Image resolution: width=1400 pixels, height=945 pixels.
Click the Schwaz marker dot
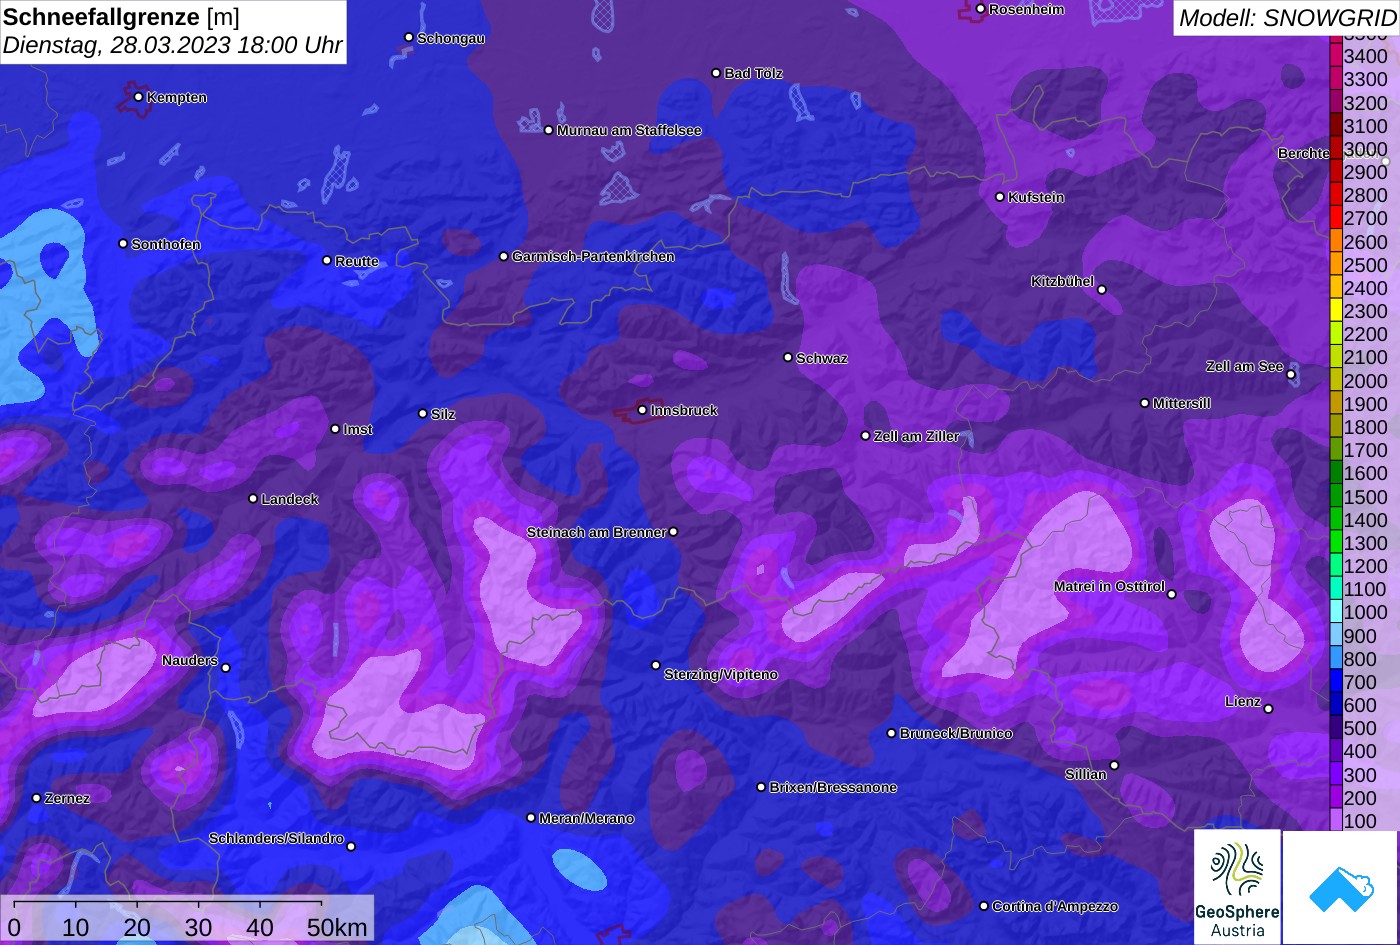point(788,357)
